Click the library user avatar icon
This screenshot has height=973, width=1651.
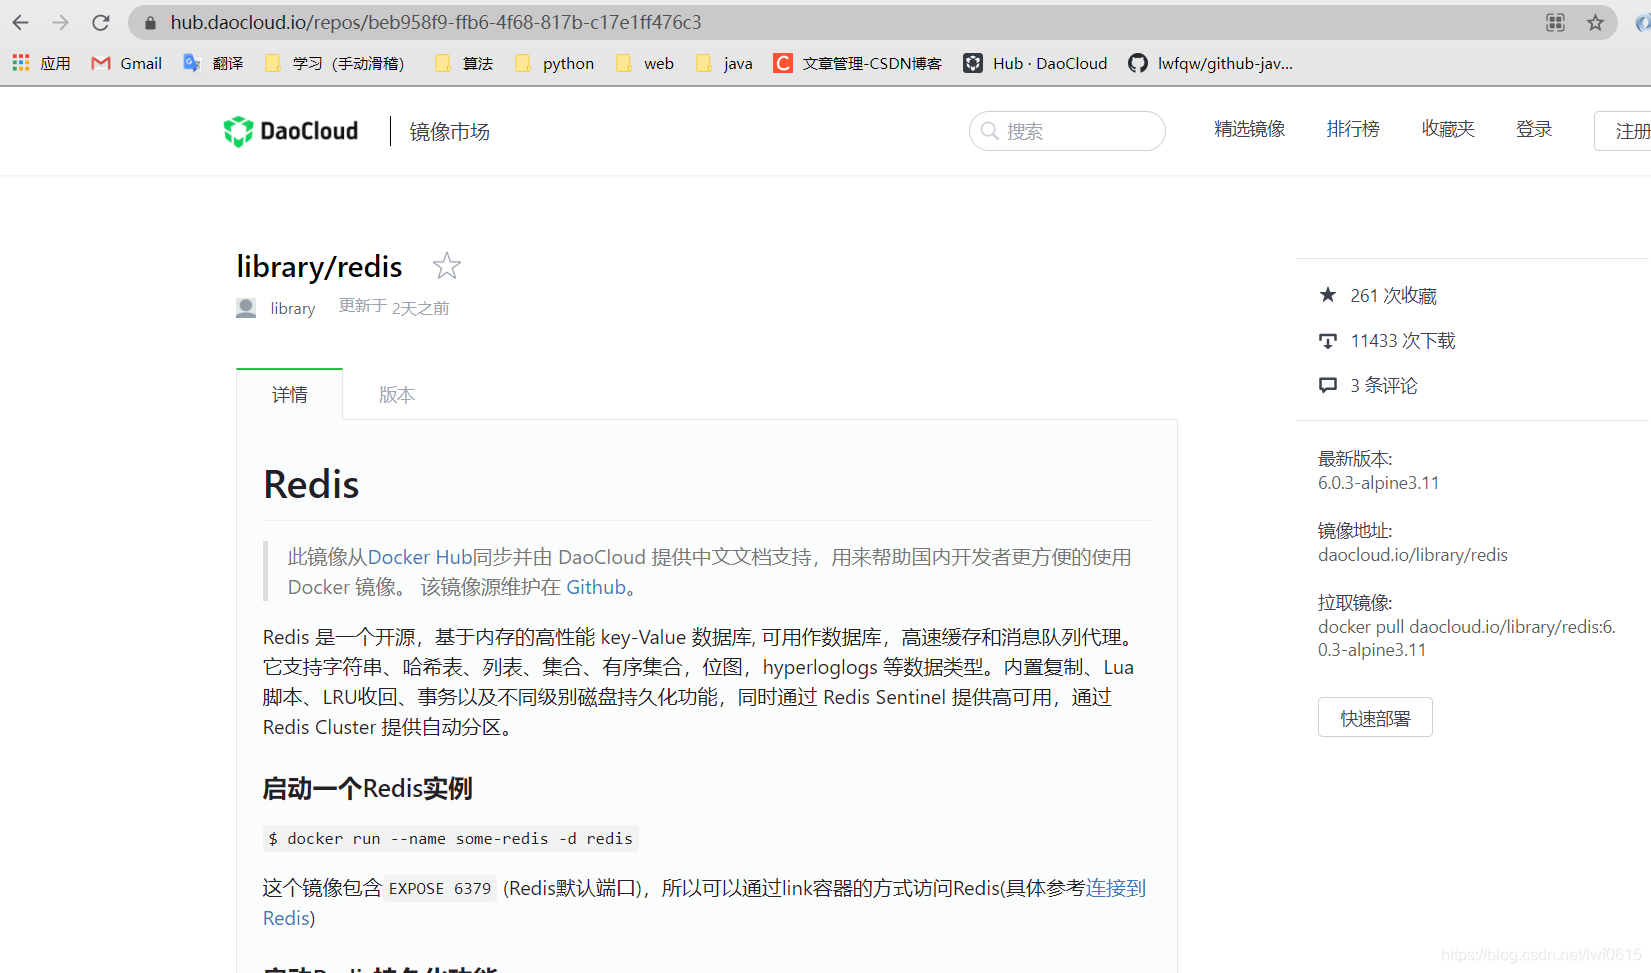coord(246,308)
